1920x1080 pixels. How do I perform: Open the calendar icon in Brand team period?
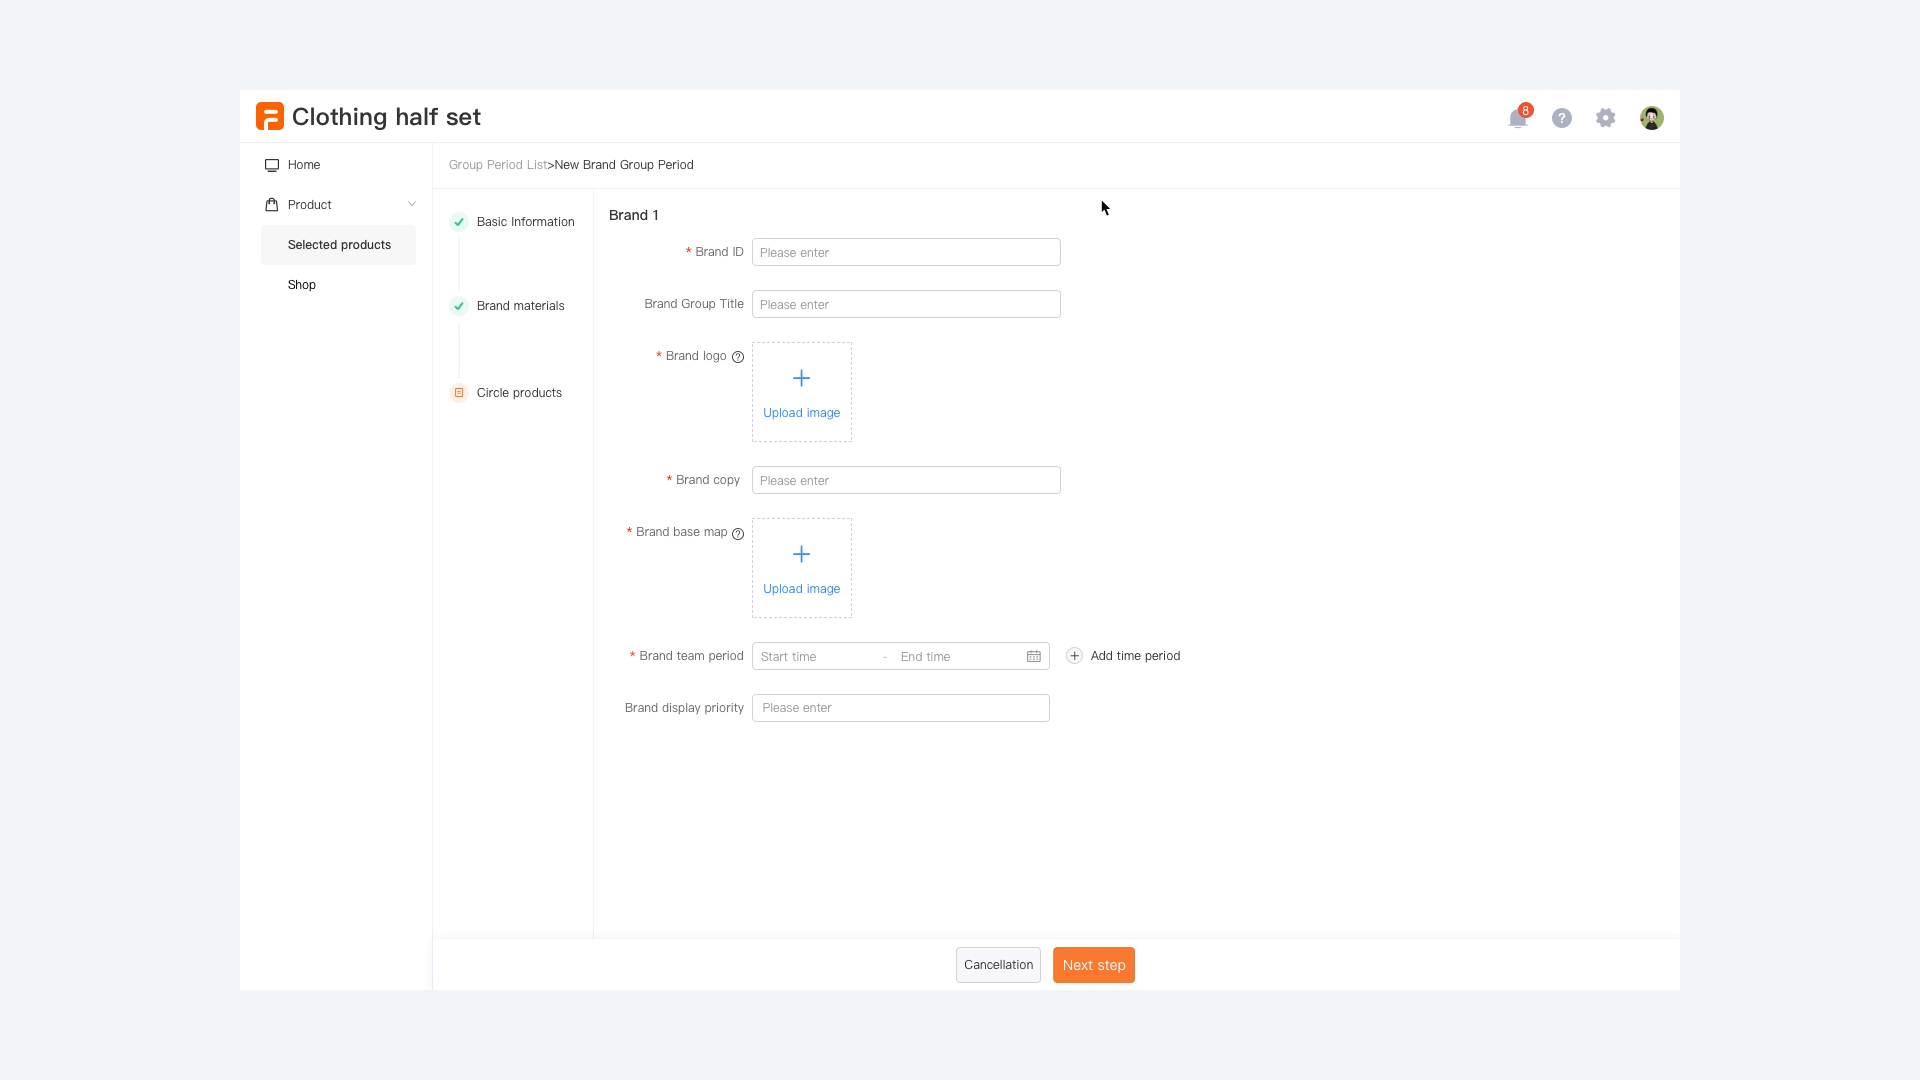click(x=1034, y=656)
